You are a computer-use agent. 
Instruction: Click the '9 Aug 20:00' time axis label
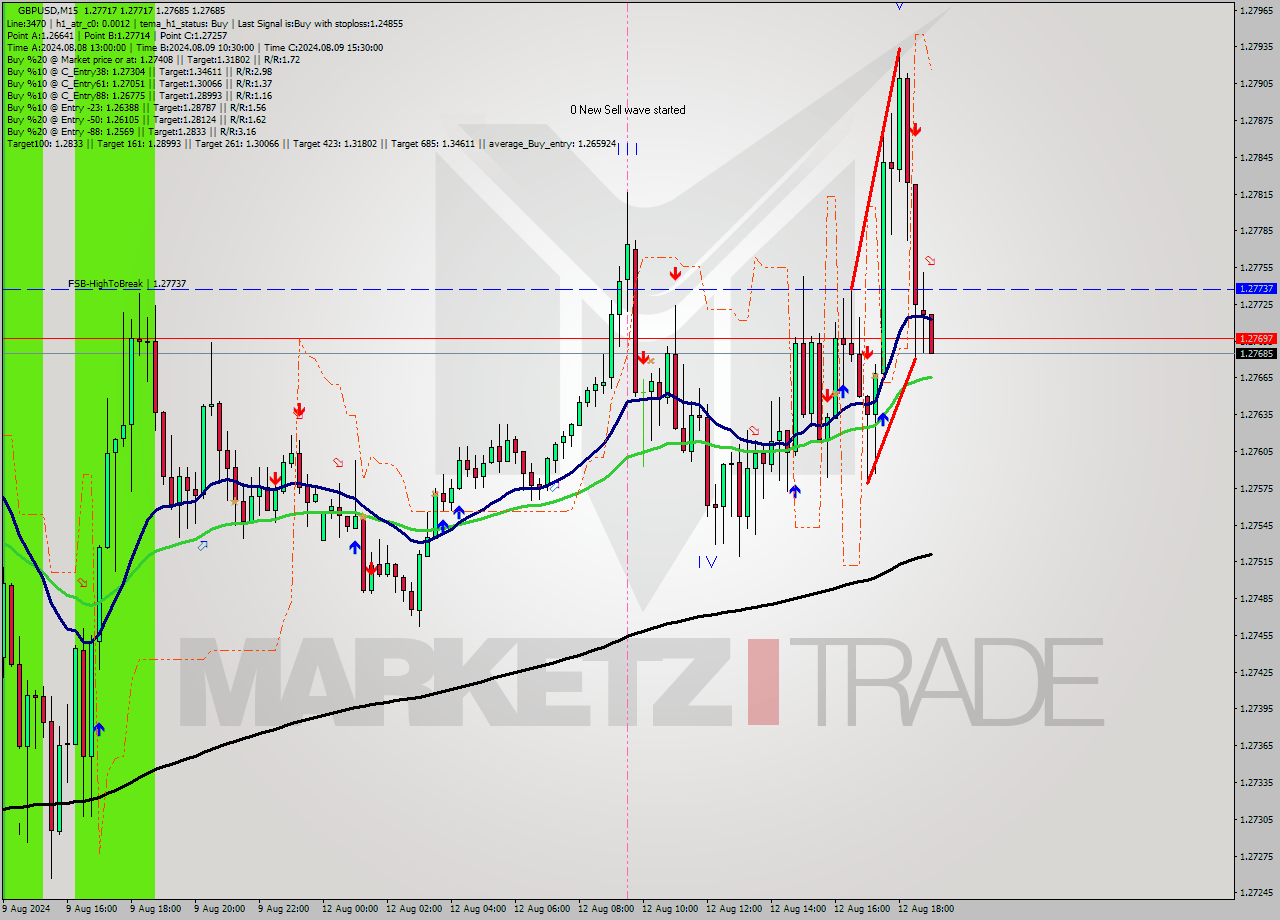click(x=219, y=909)
